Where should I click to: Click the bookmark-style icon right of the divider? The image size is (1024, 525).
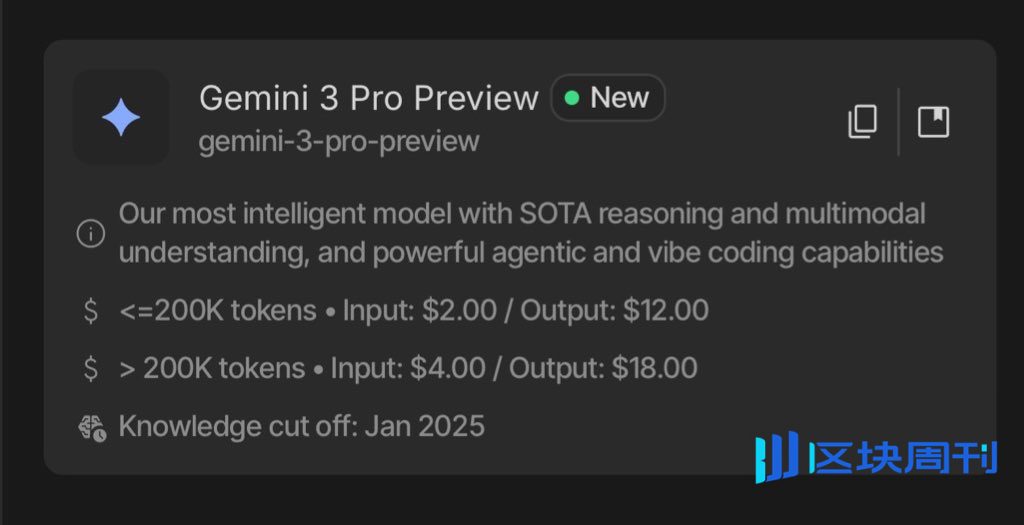(933, 122)
